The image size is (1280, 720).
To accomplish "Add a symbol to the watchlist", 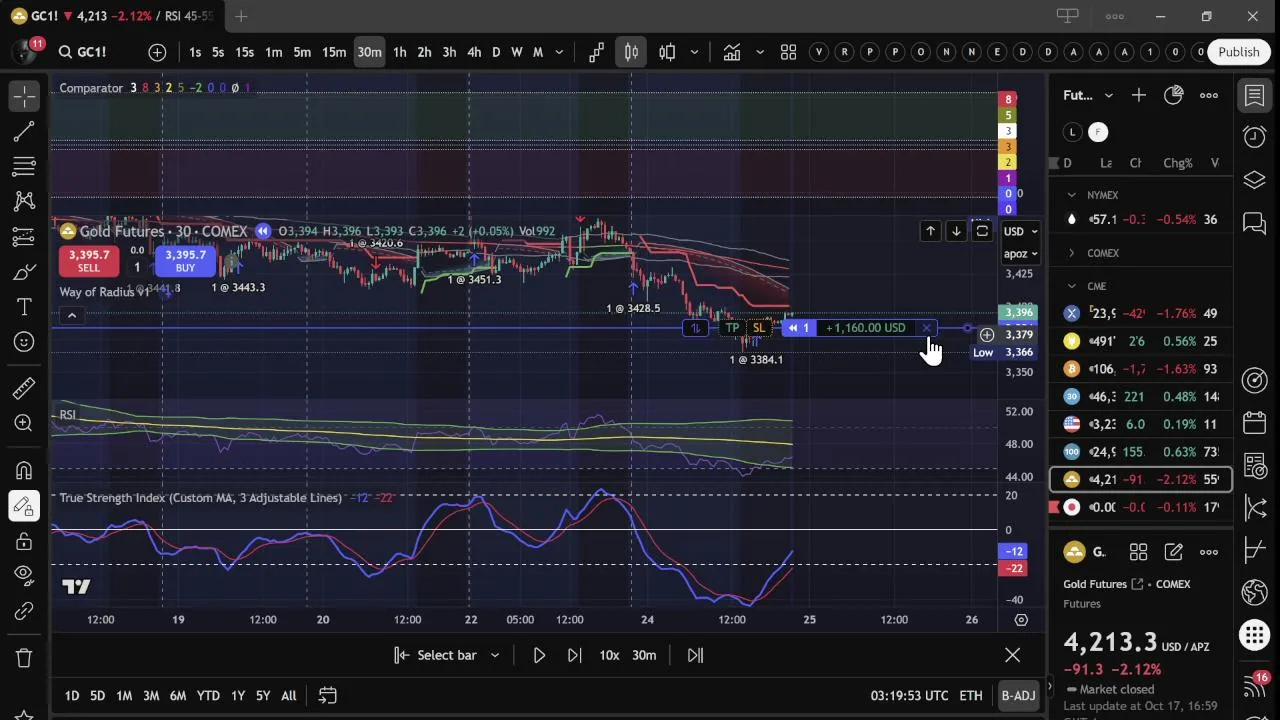I will click(1139, 95).
